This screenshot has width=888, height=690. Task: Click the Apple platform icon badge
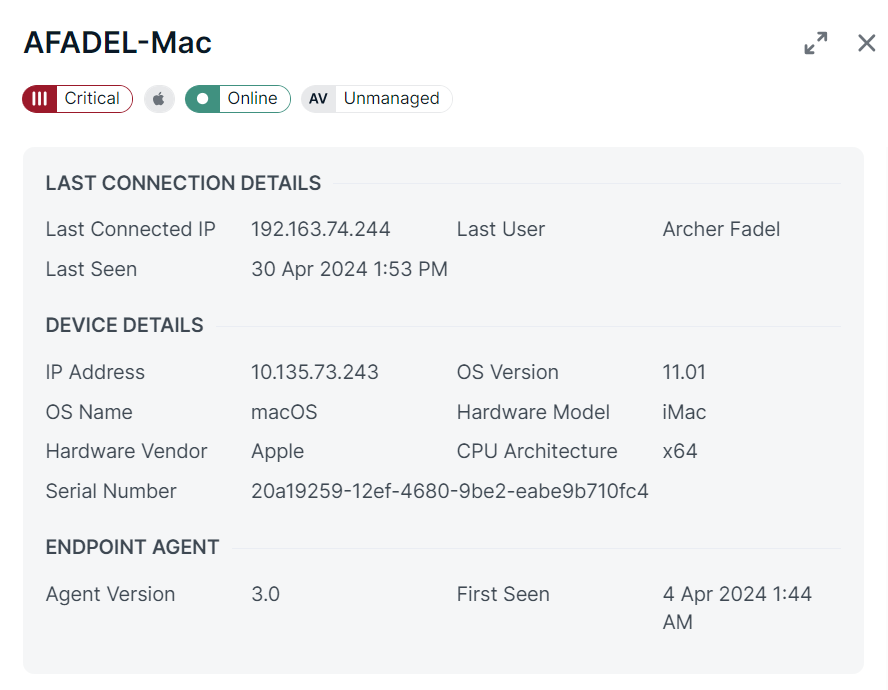[159, 99]
